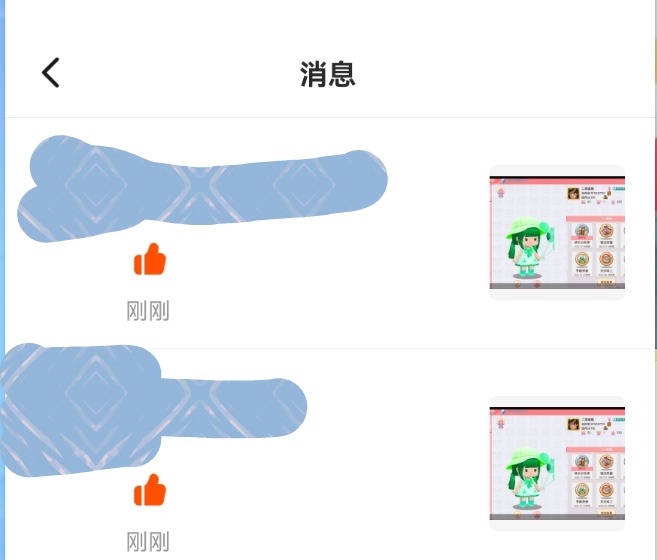
Task: Click the blue round badge in second thumbnail
Action: [x=582, y=461]
